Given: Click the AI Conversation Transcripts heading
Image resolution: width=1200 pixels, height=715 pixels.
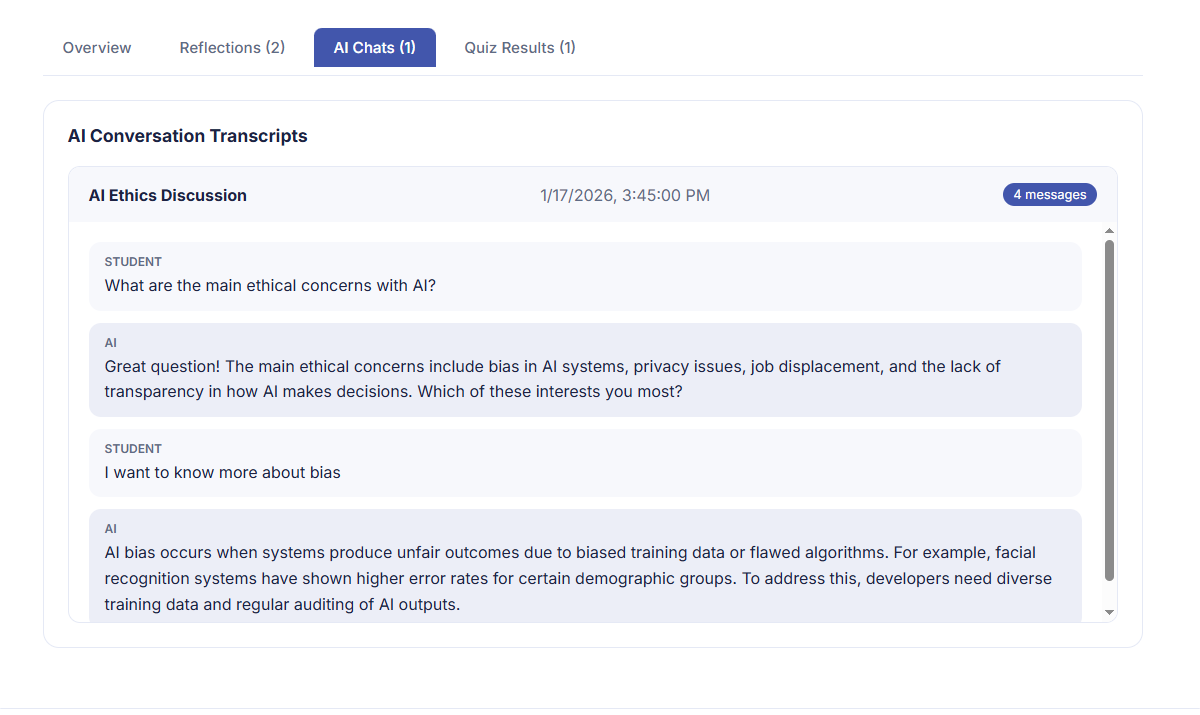Looking at the screenshot, I should coord(188,136).
